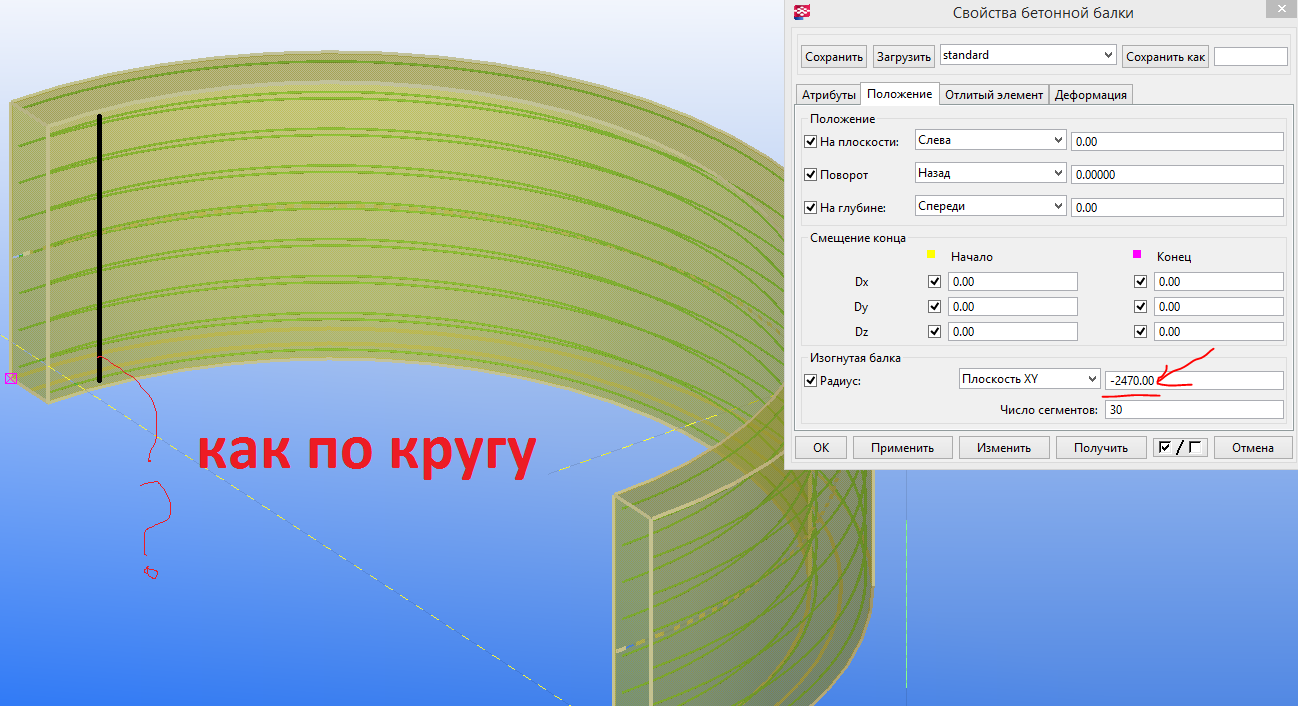Open the Слева plane position dropdown

tap(991, 141)
